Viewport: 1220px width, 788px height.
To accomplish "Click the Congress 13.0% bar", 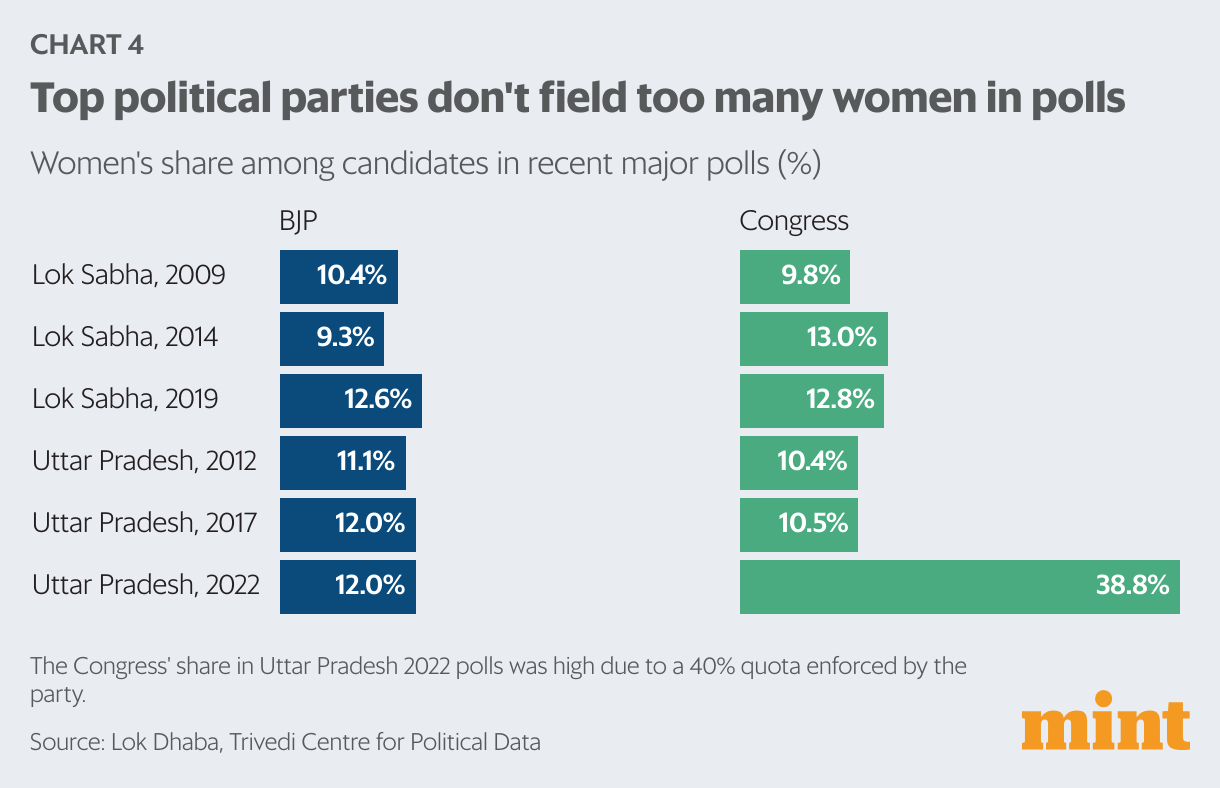I will [x=813, y=338].
